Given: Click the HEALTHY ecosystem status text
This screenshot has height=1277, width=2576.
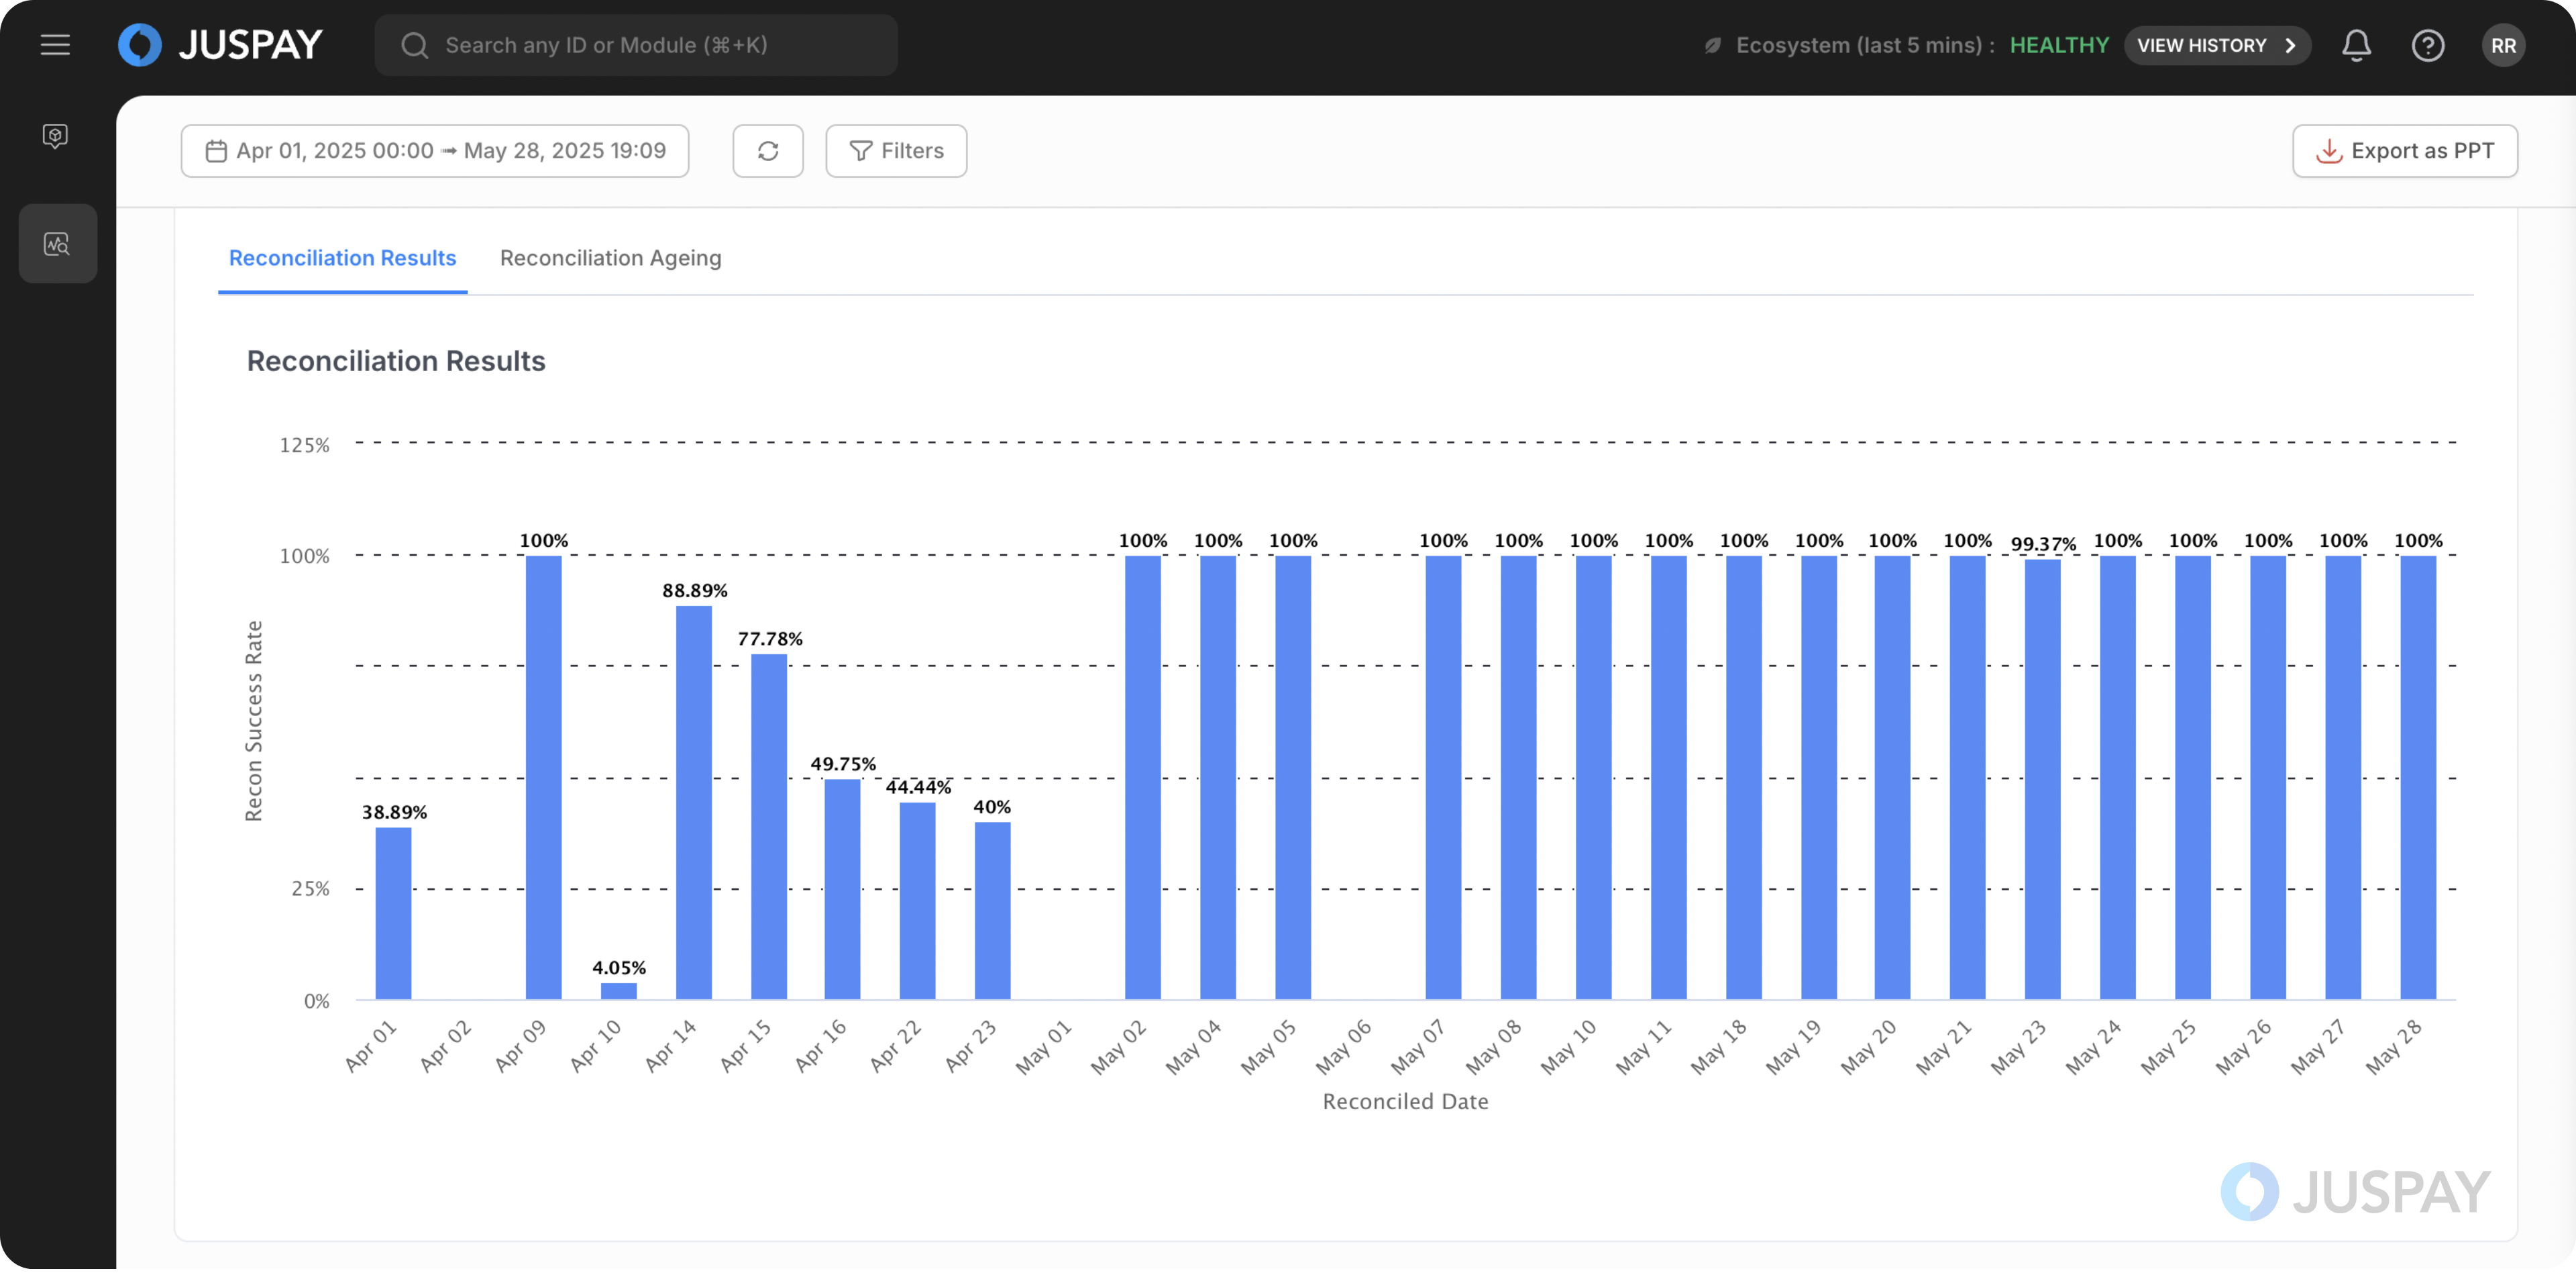Looking at the screenshot, I should coord(2059,45).
